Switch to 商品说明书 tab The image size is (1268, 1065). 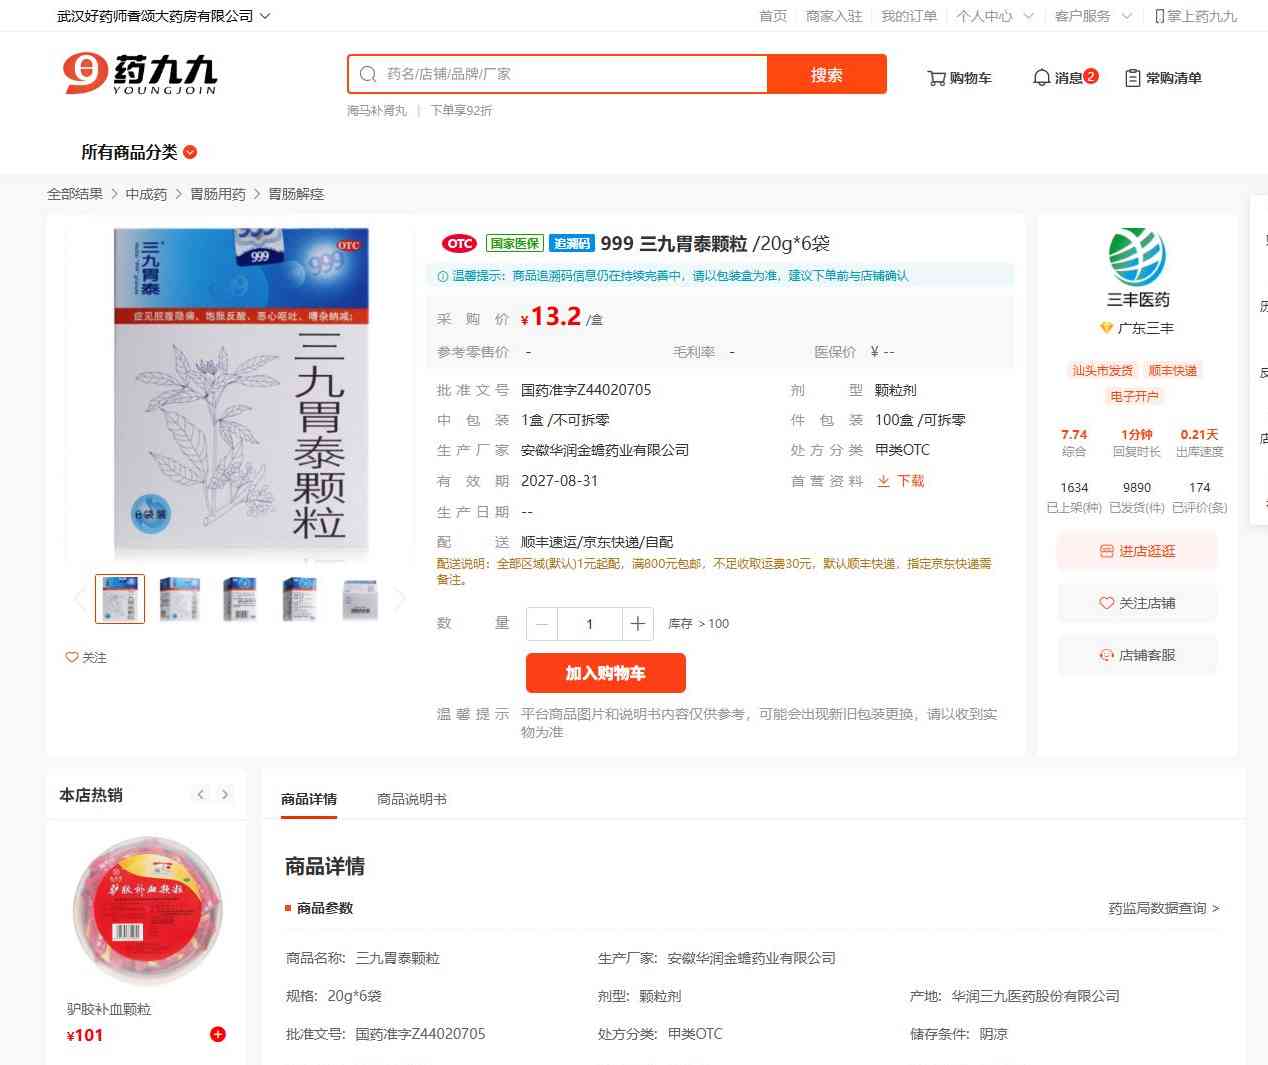(x=412, y=799)
